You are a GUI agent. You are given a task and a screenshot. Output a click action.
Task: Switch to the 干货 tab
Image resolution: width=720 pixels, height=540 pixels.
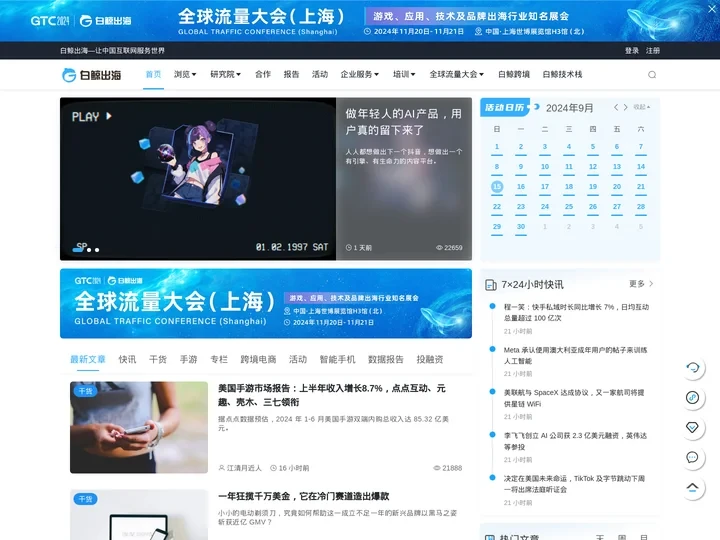[x=158, y=359]
